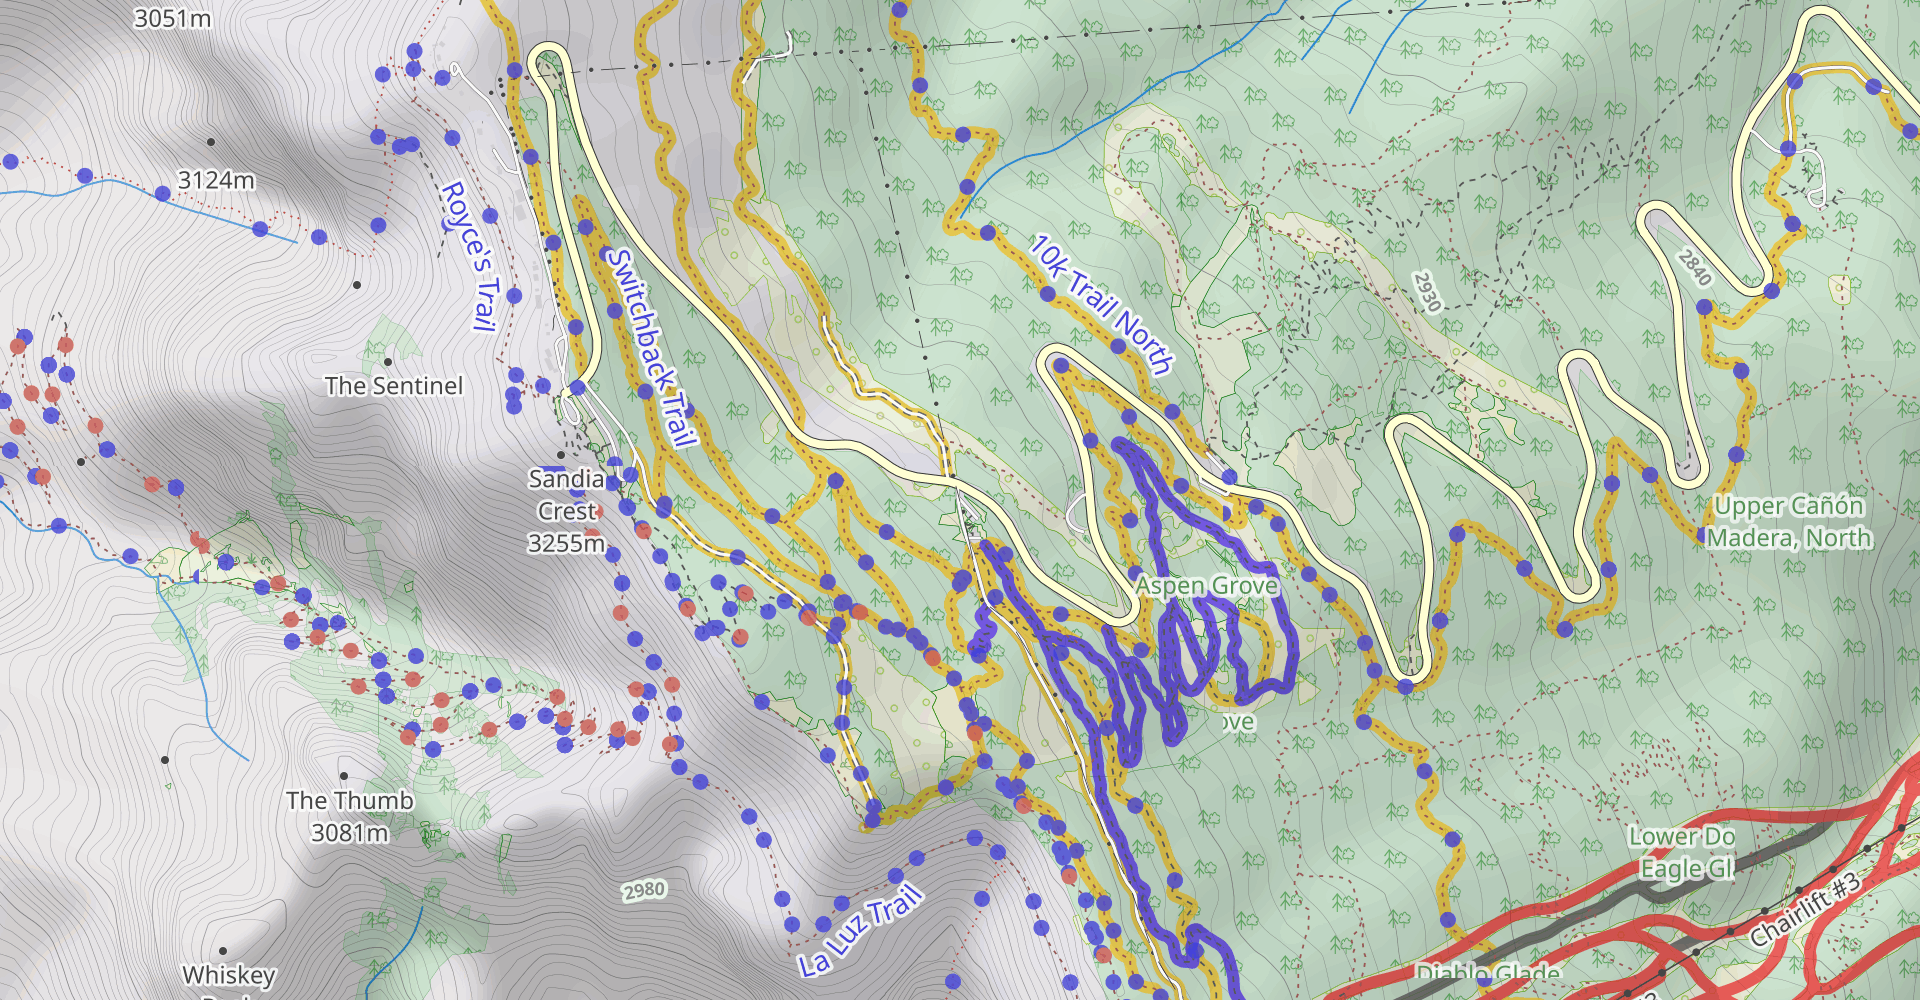Select the Sandia Crest 3255m label
1920x1000 pixels.
567,511
